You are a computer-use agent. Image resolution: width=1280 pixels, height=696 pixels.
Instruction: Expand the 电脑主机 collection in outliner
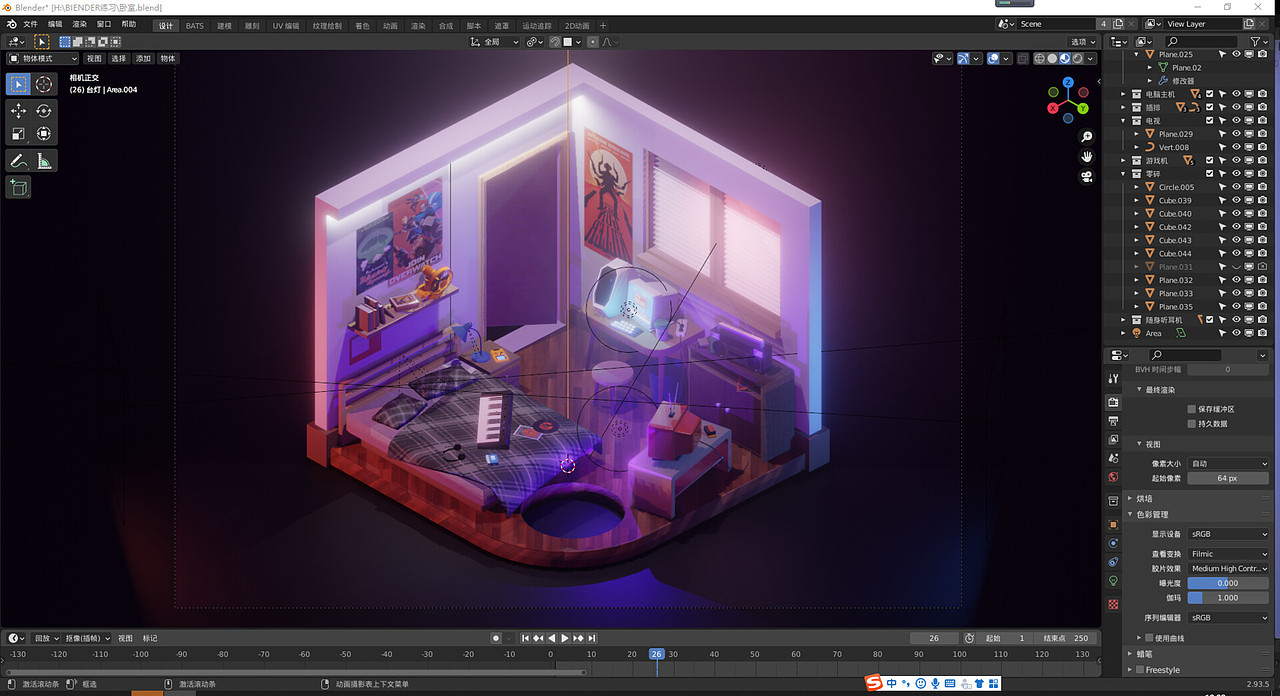click(1123, 94)
